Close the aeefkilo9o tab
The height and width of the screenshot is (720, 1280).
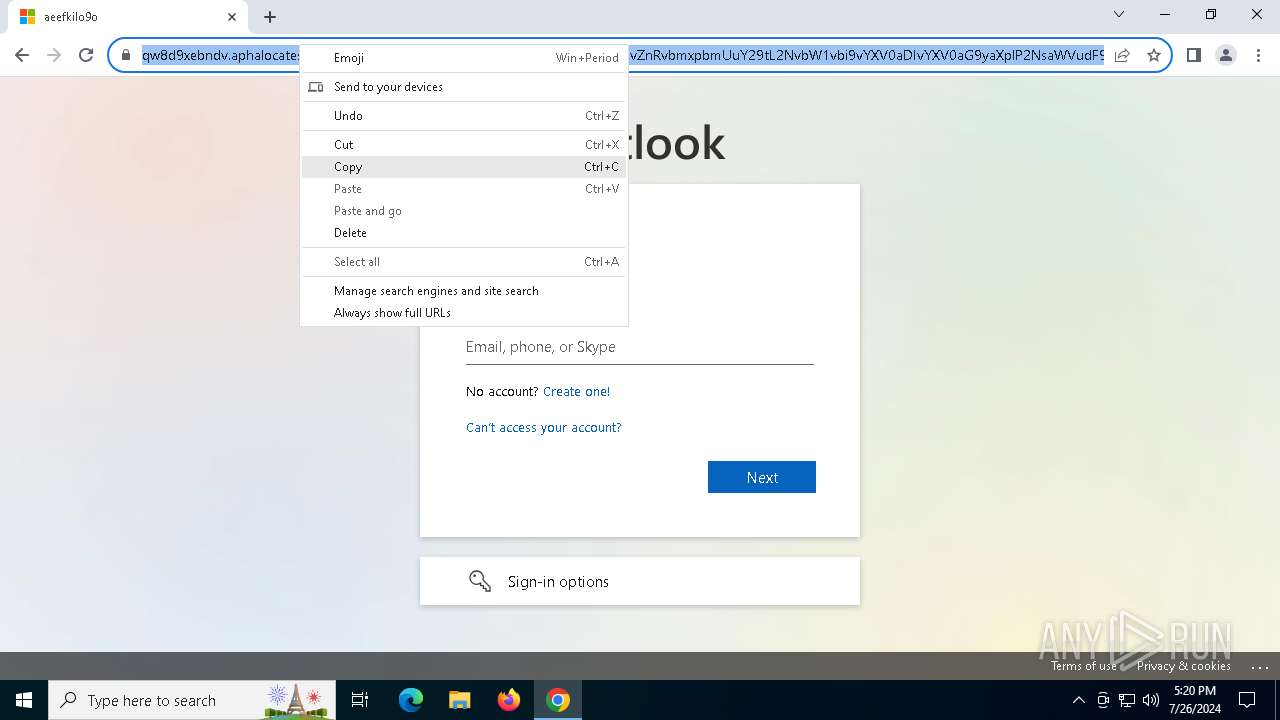(x=232, y=17)
